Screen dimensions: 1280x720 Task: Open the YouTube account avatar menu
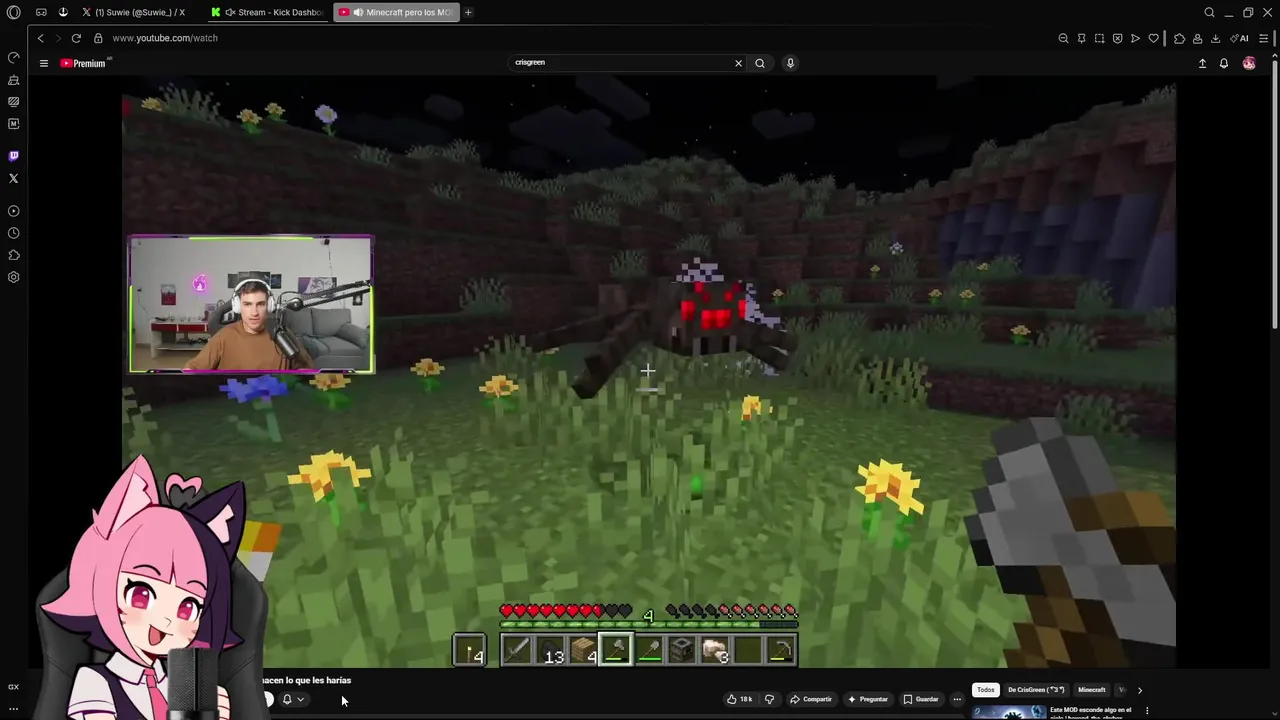(1249, 63)
